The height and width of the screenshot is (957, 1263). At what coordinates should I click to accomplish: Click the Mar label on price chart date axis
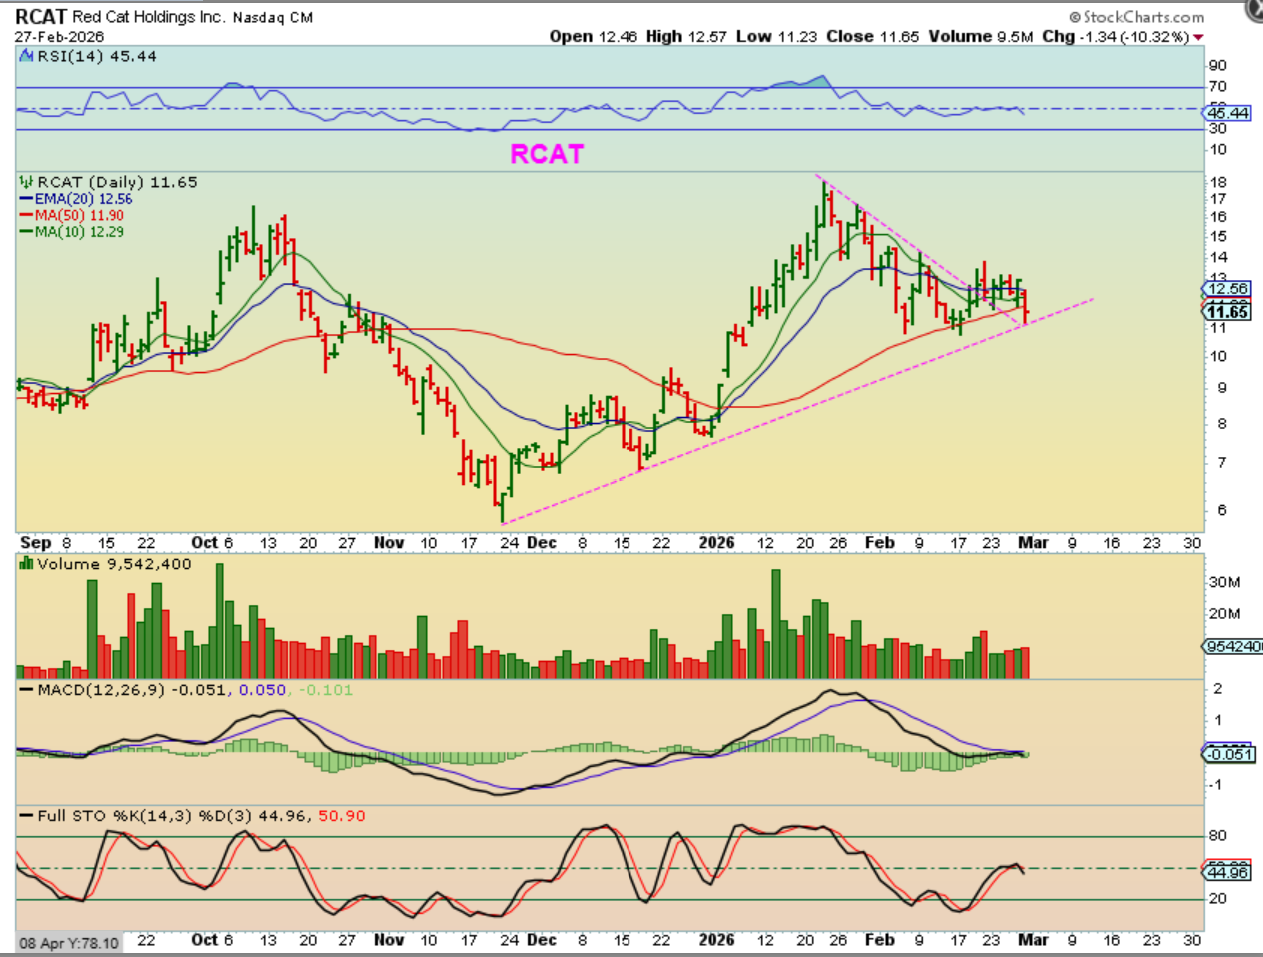point(1033,543)
